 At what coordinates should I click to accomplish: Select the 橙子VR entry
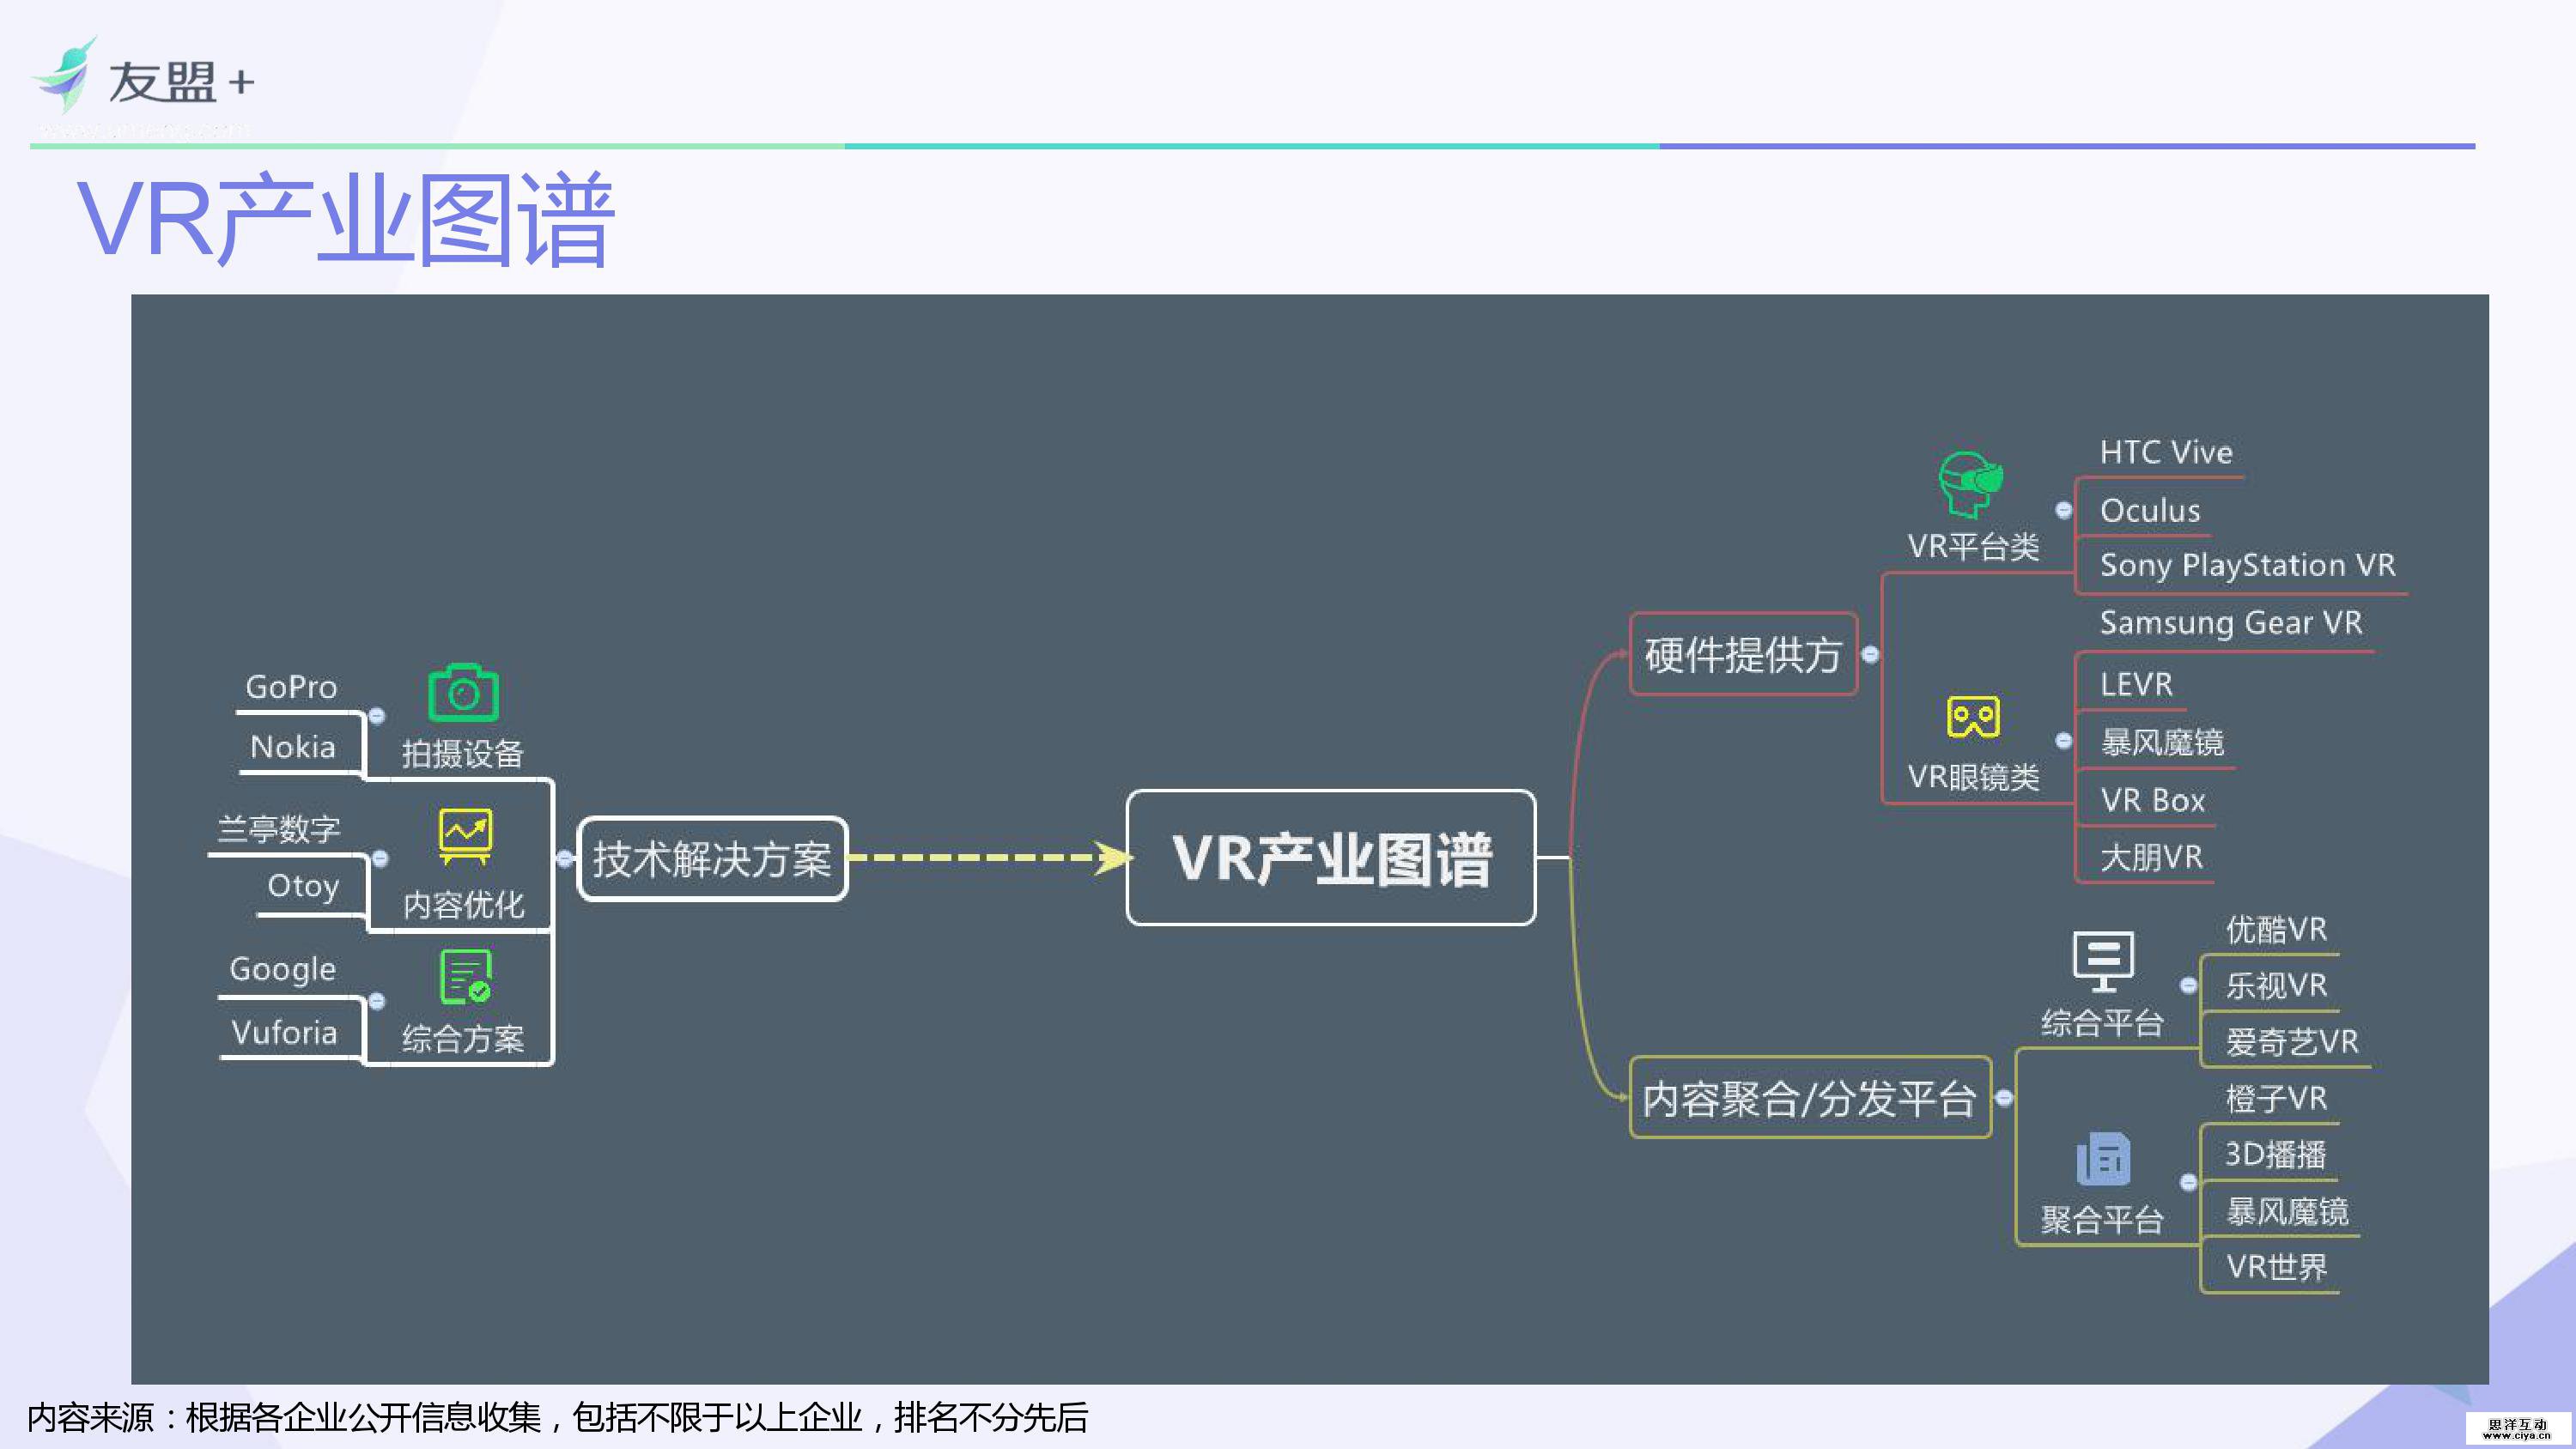coord(2276,1098)
